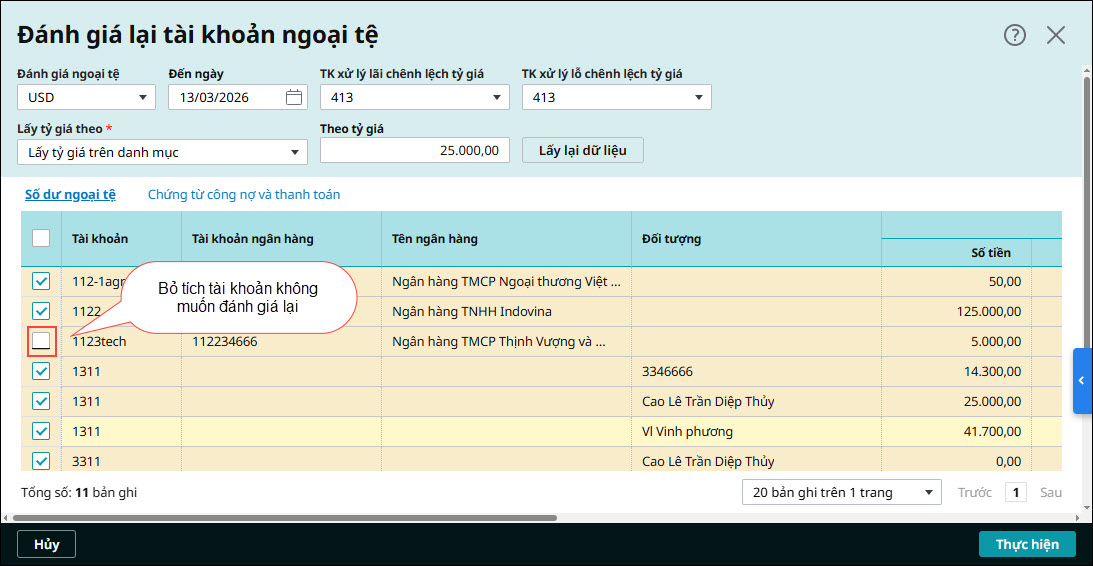
Task: Click the Lấy lại dữ liệu button
Action: point(582,150)
